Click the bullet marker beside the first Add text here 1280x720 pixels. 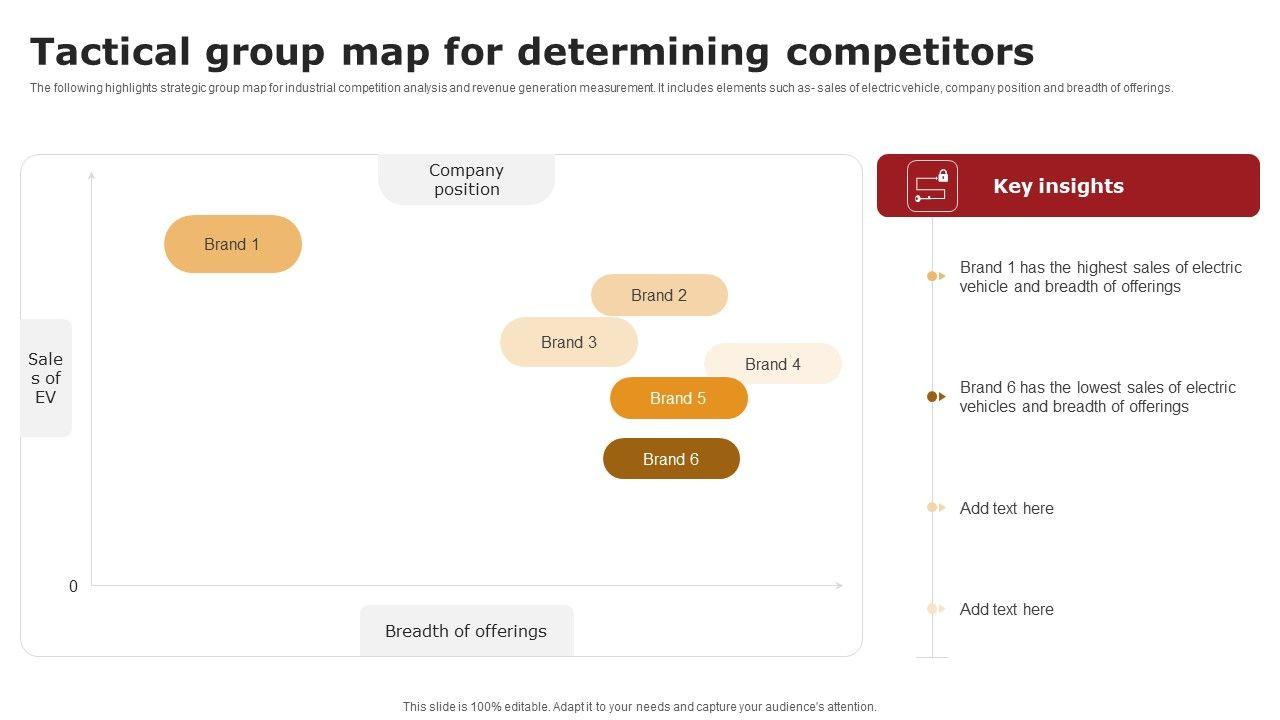pos(936,508)
